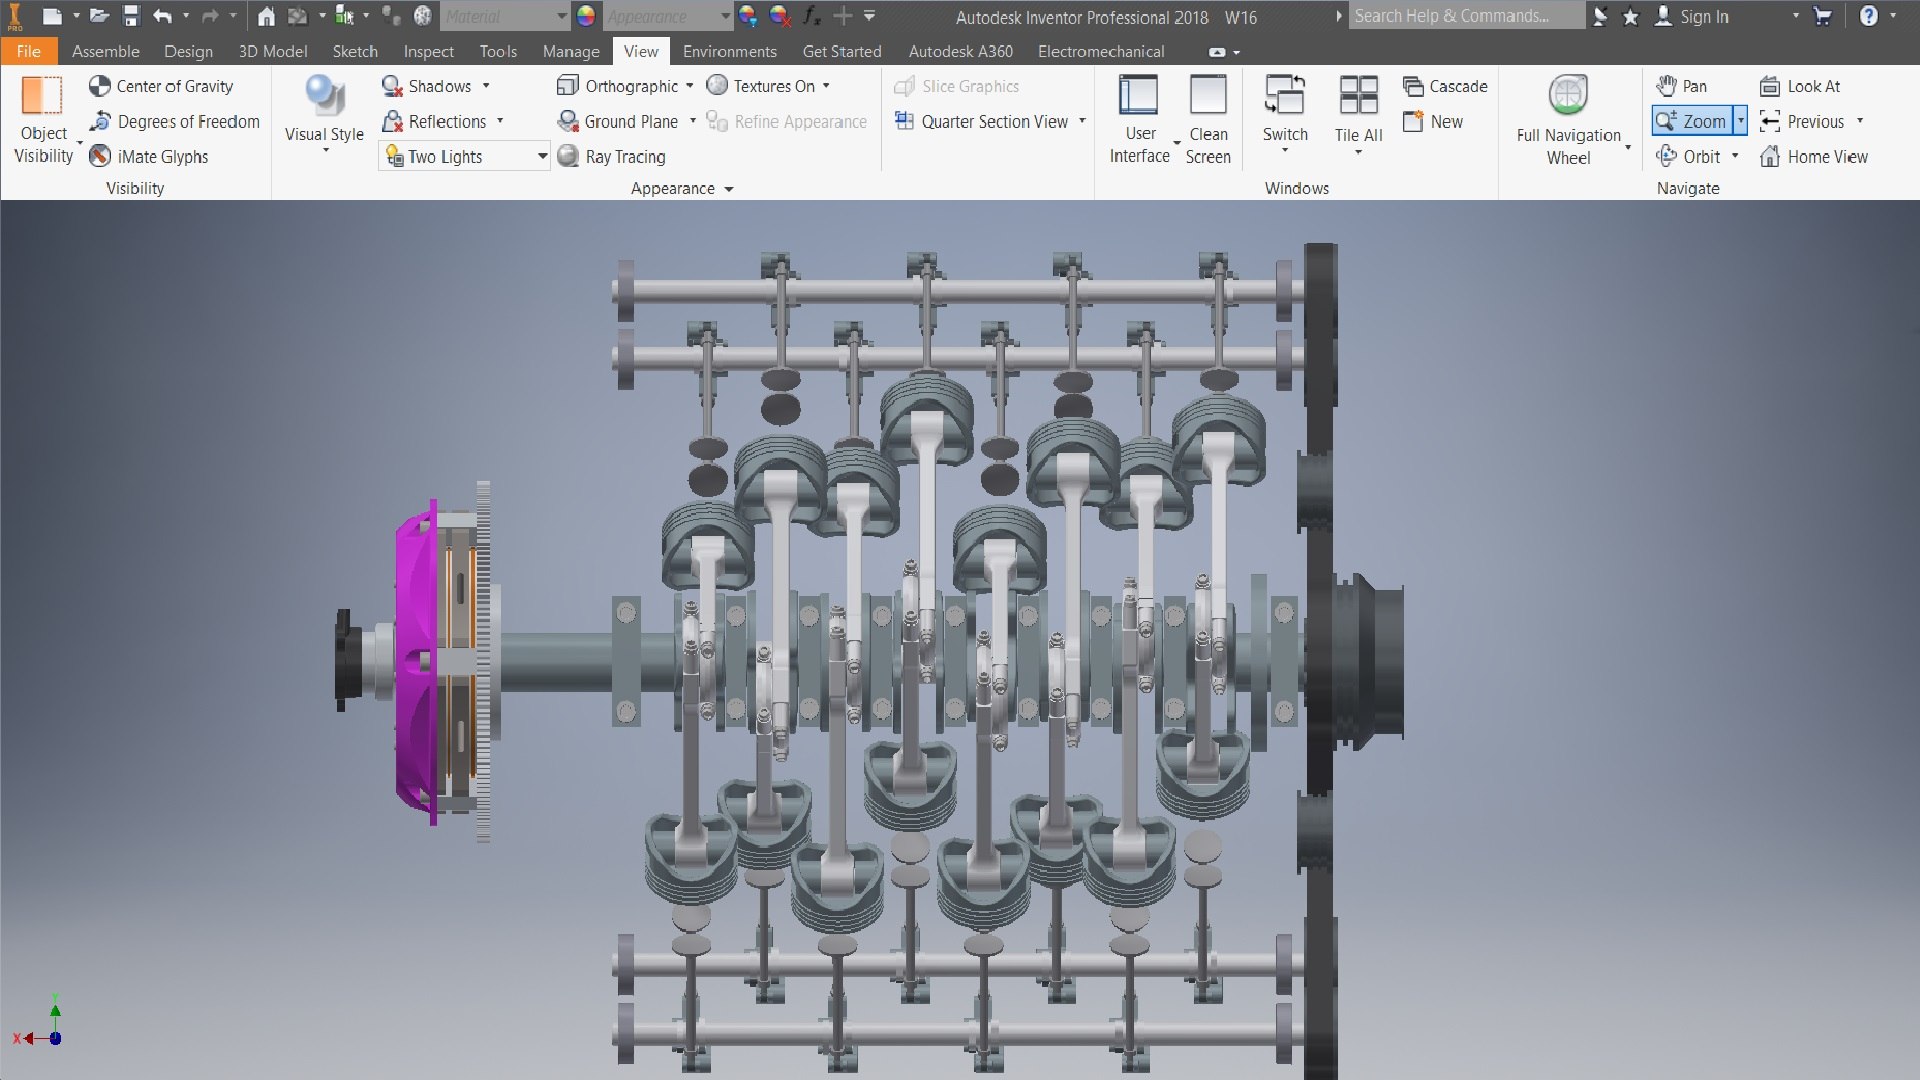Open a New window
Image resolution: width=1920 pixels, height=1080 pixels.
[1433, 121]
